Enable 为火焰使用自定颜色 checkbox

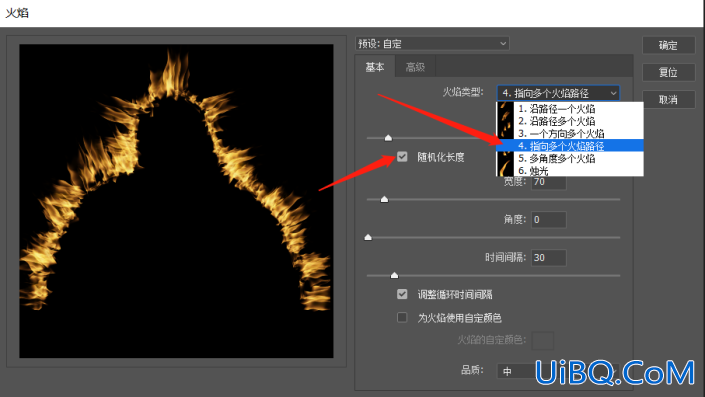click(x=402, y=317)
